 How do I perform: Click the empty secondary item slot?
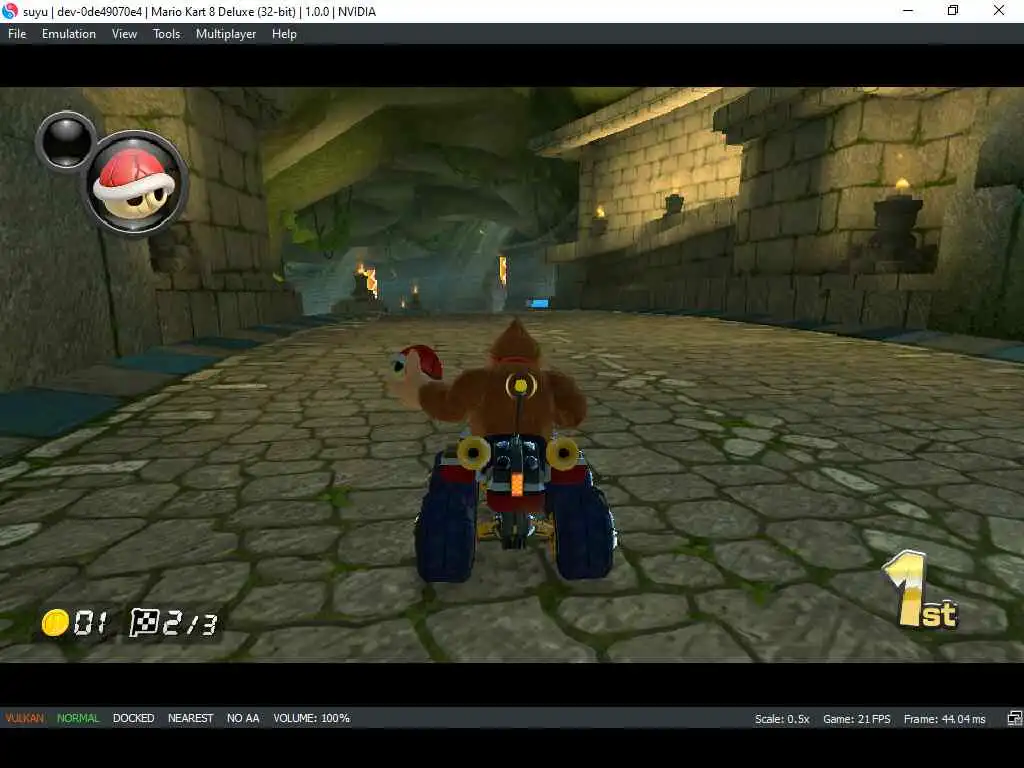tap(67, 142)
